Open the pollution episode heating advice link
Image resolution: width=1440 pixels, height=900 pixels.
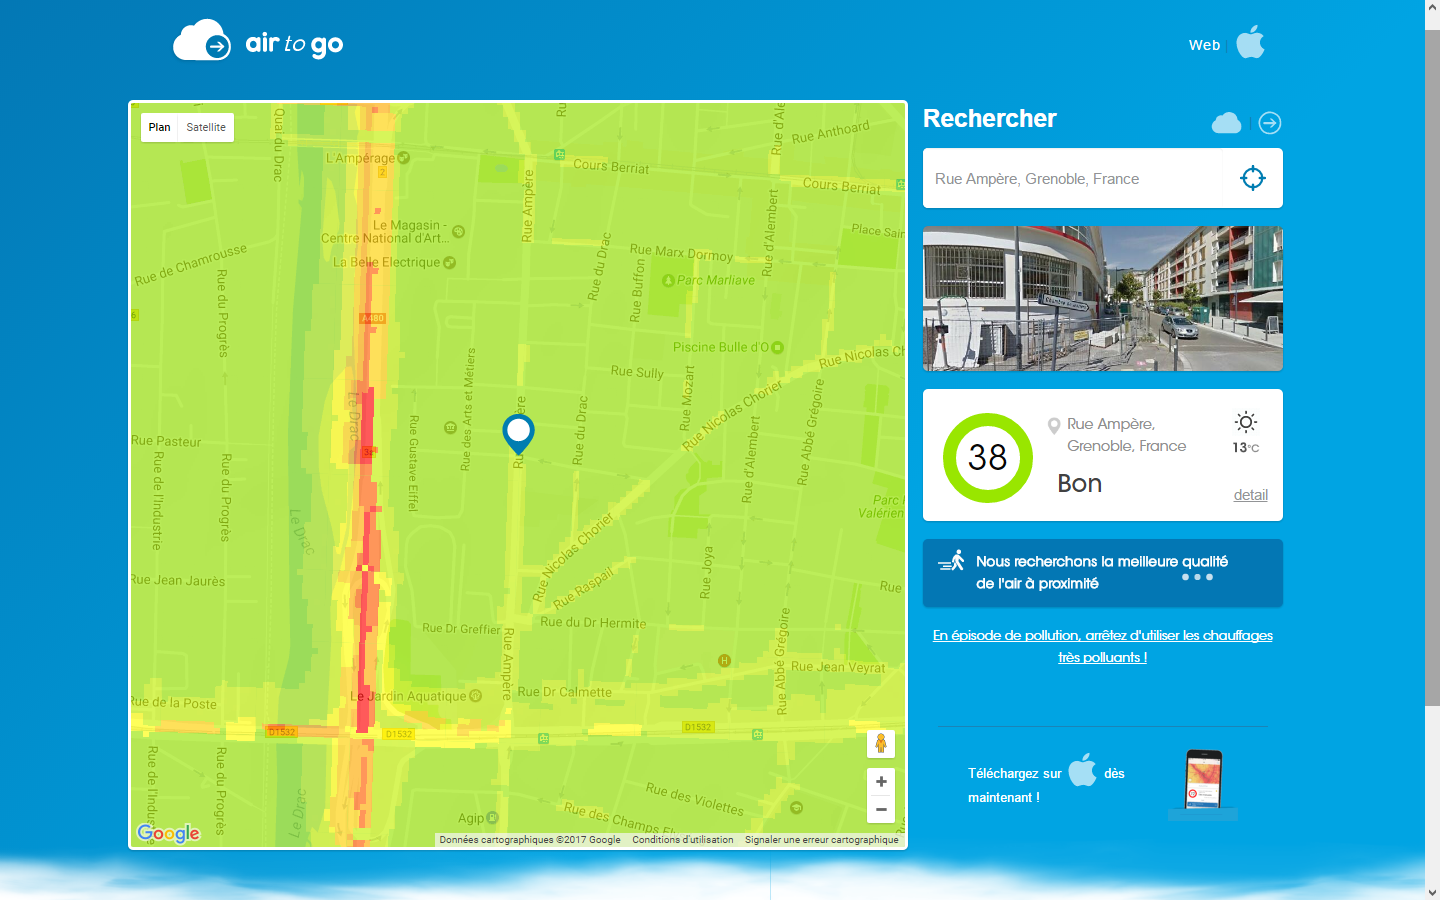tap(1102, 646)
